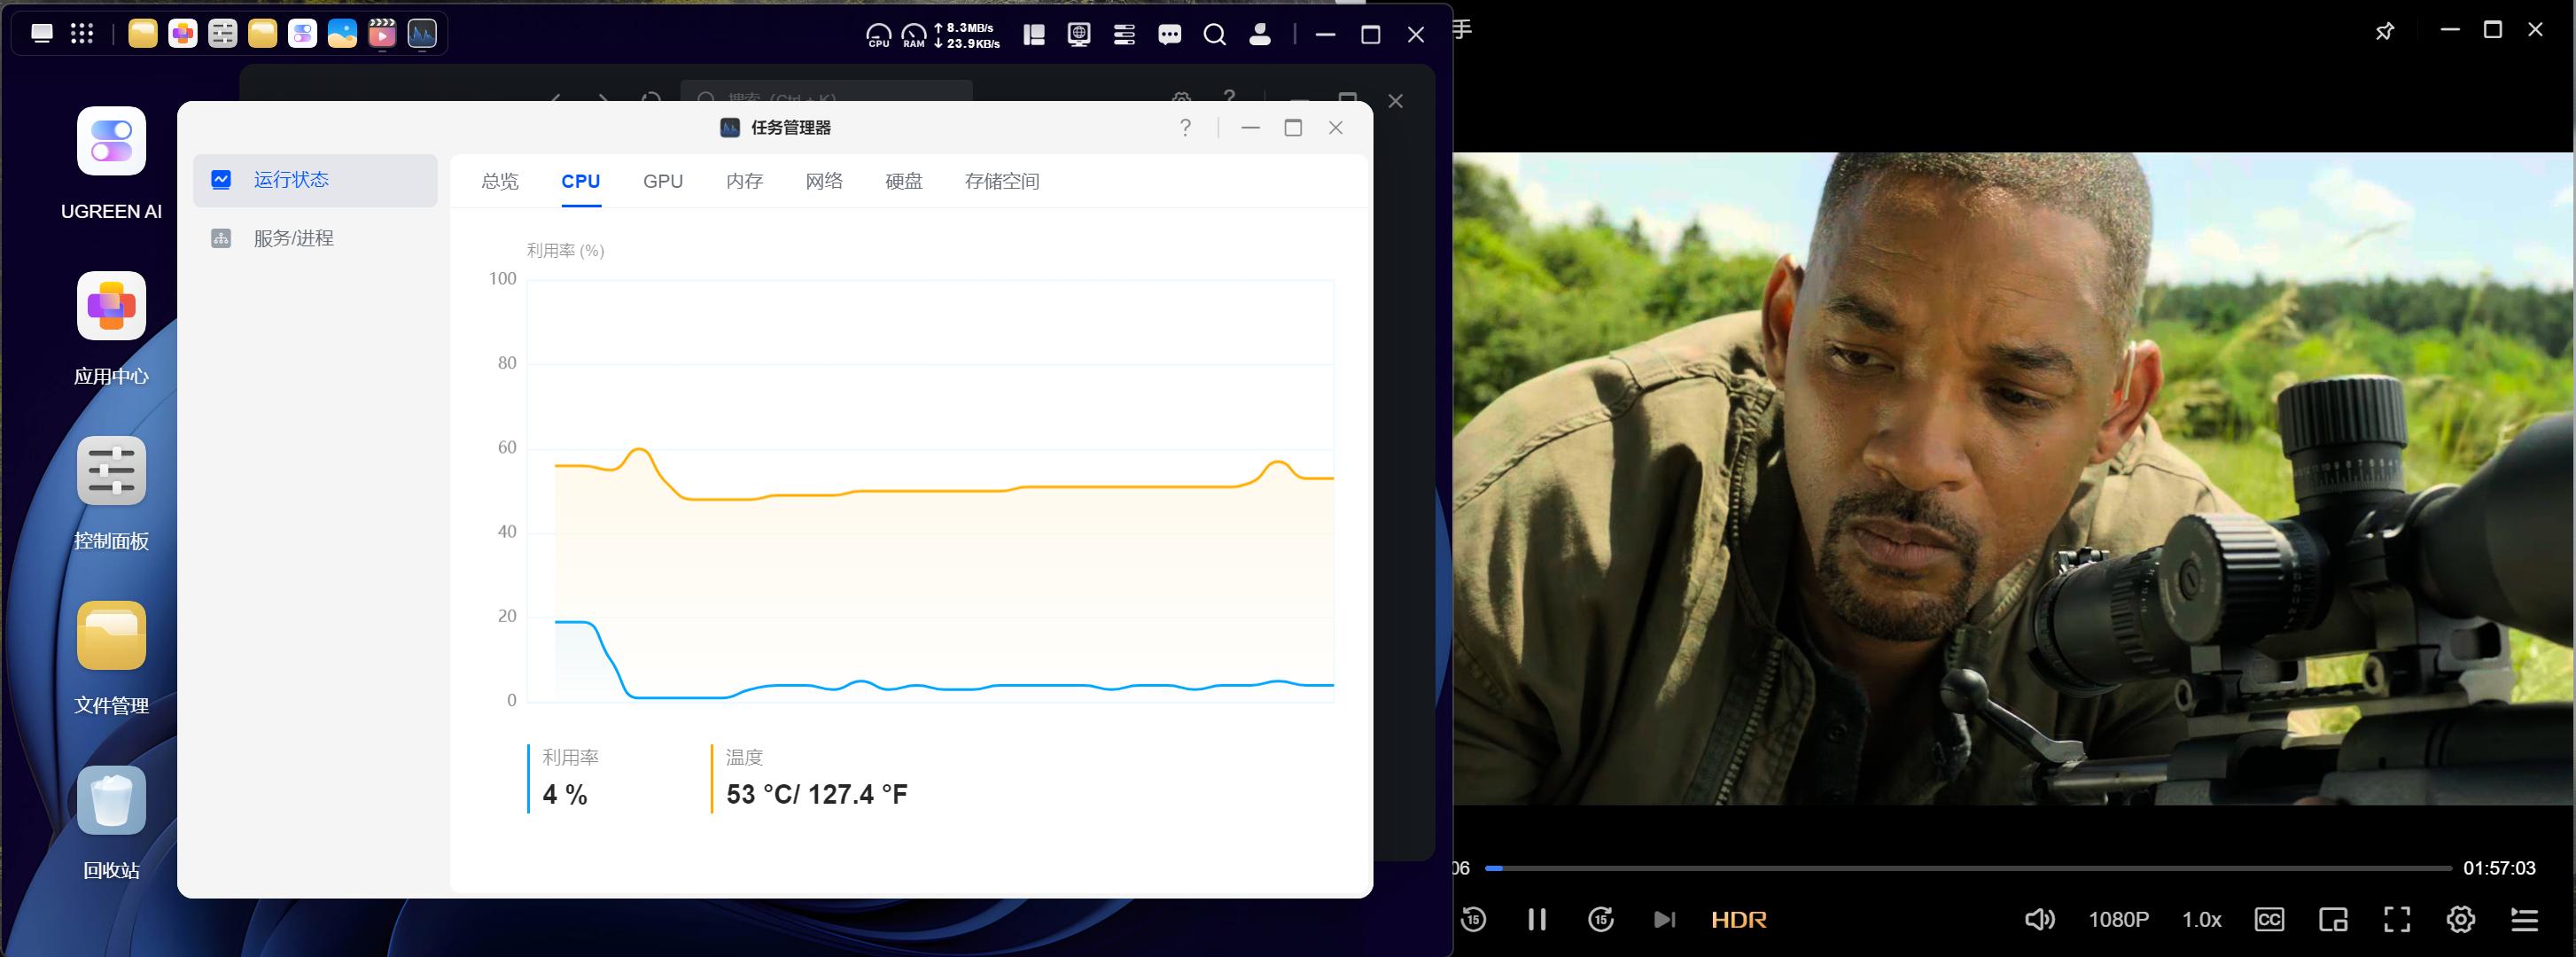This screenshot has height=957, width=2576.
Task: Open the UGREEN AI icon in the top dock
Action: (x=303, y=34)
